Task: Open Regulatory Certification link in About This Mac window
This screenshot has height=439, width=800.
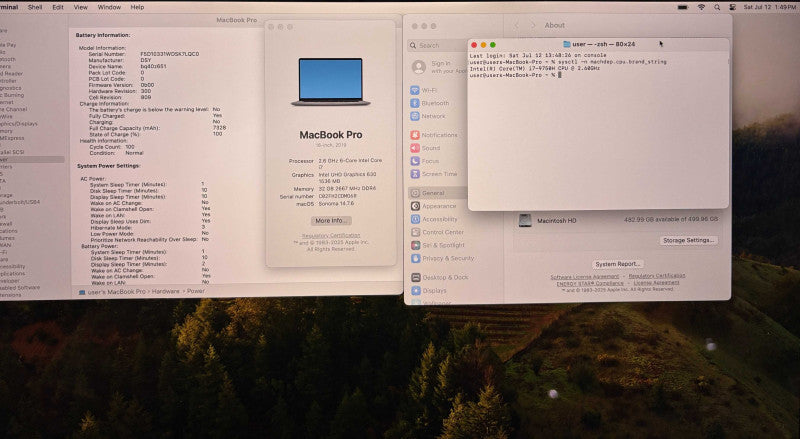Action: click(x=331, y=235)
